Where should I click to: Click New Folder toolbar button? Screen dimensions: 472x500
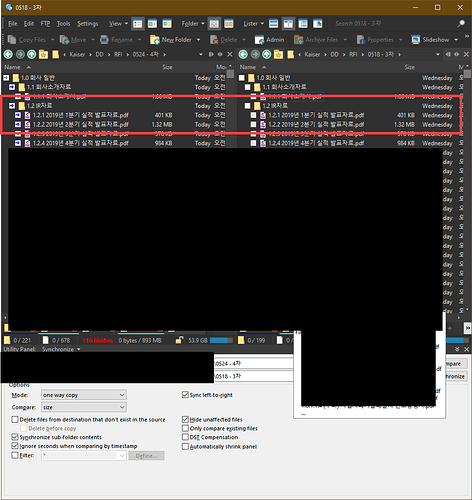click(171, 40)
